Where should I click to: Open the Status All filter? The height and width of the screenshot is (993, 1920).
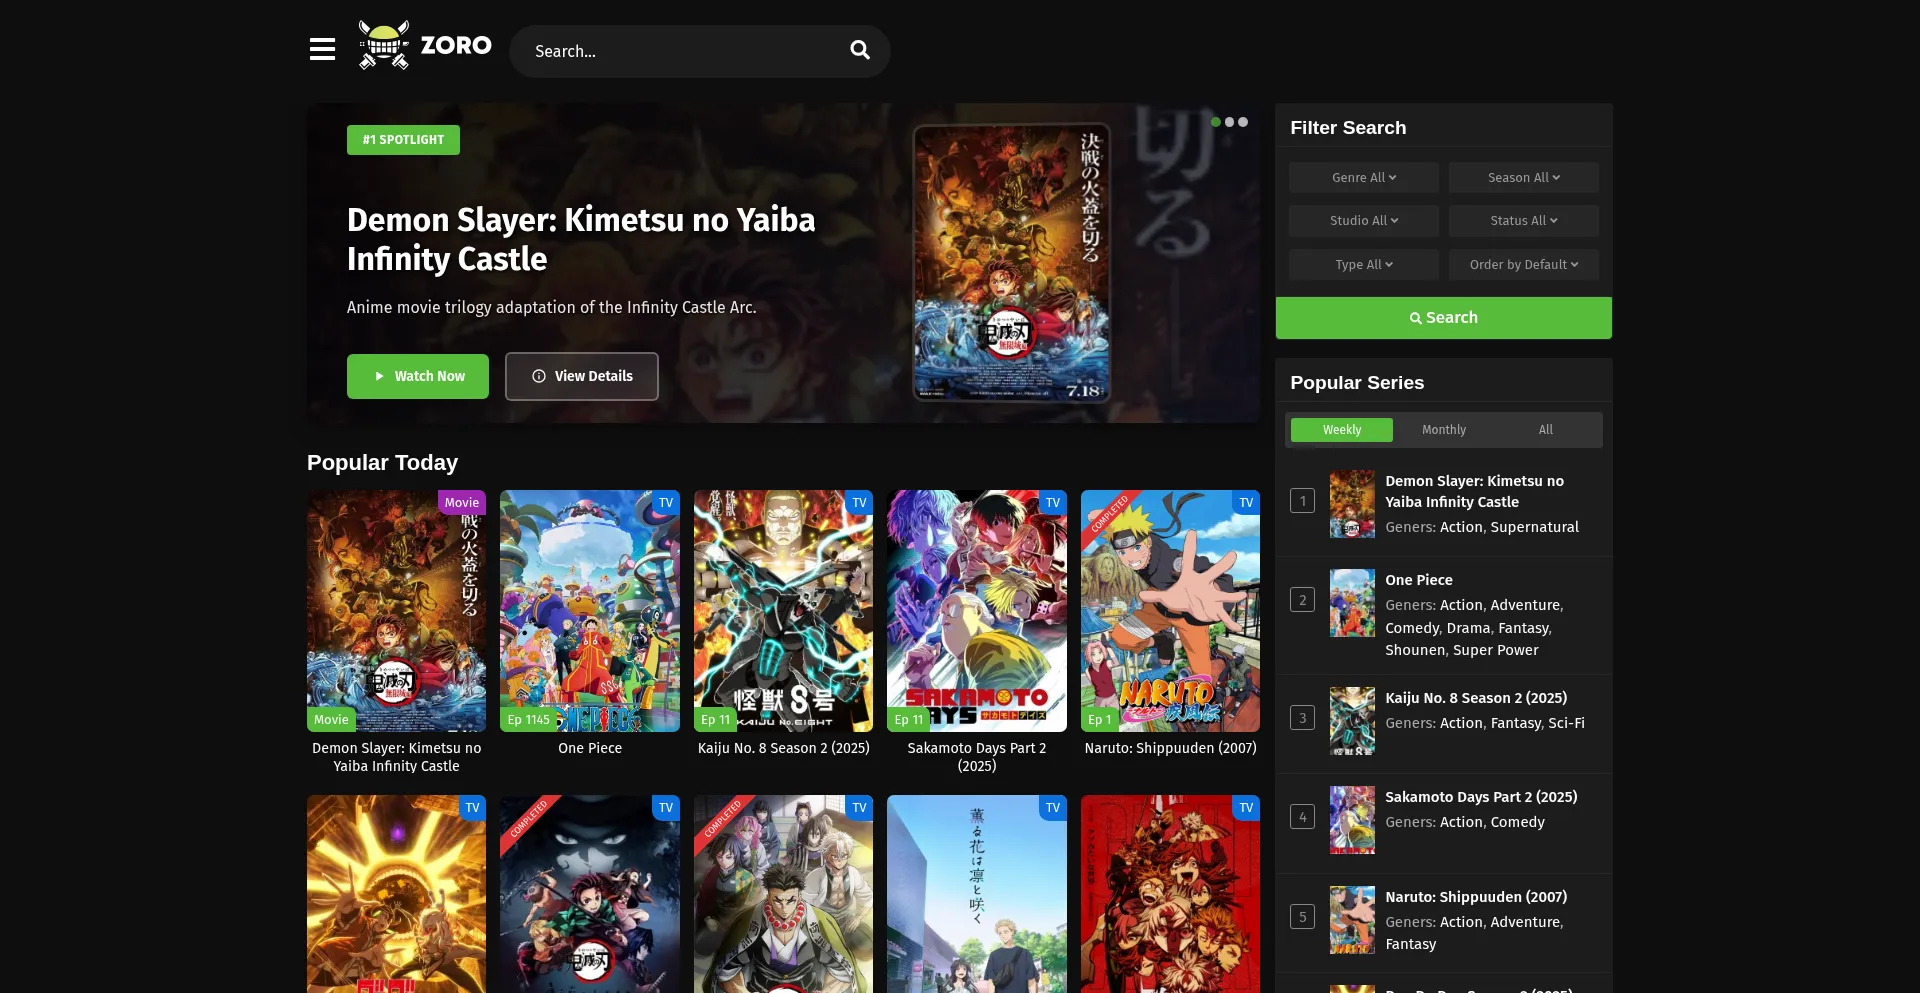1523,221
